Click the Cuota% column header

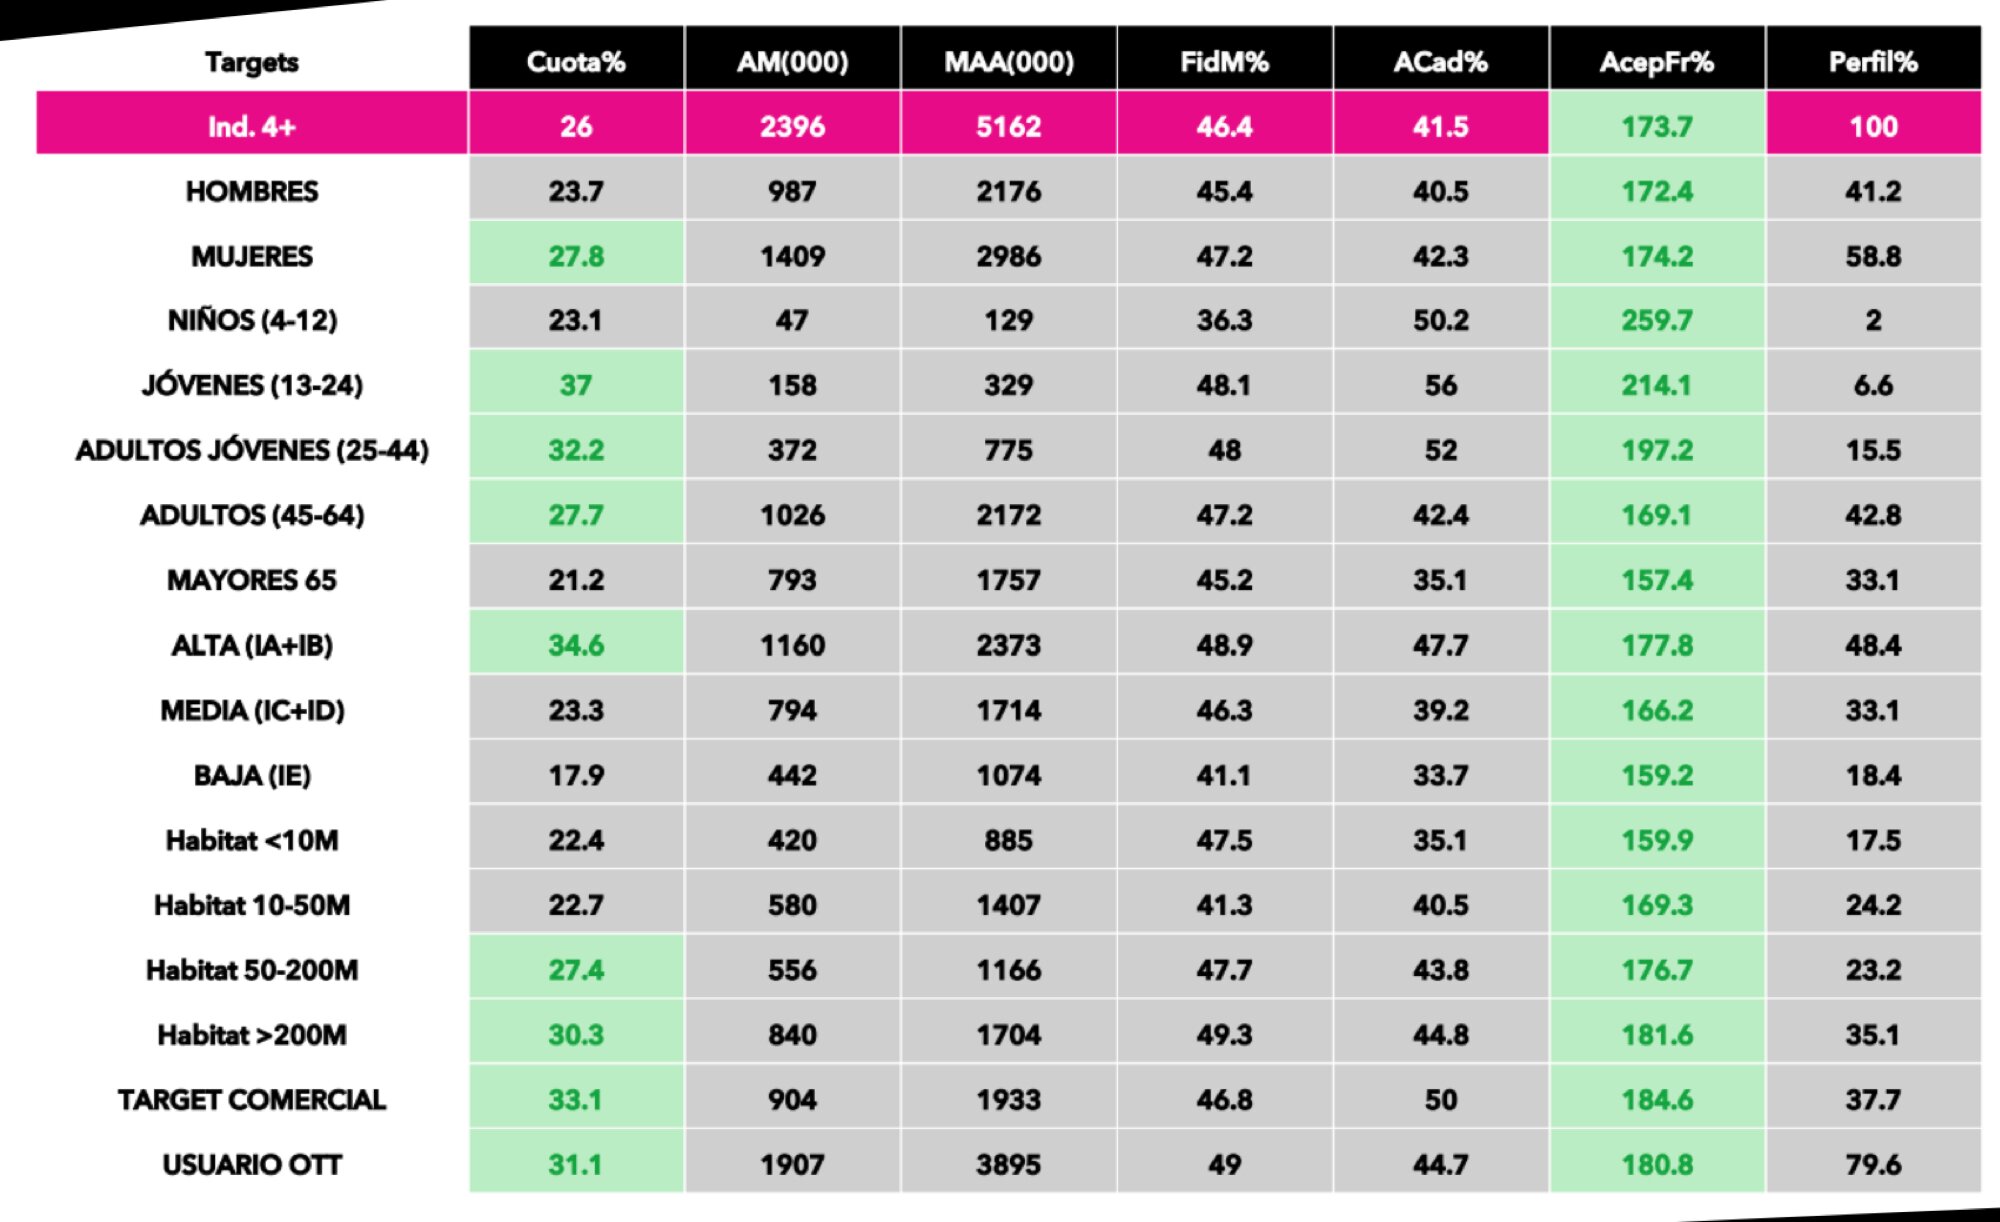pyautogui.click(x=576, y=62)
